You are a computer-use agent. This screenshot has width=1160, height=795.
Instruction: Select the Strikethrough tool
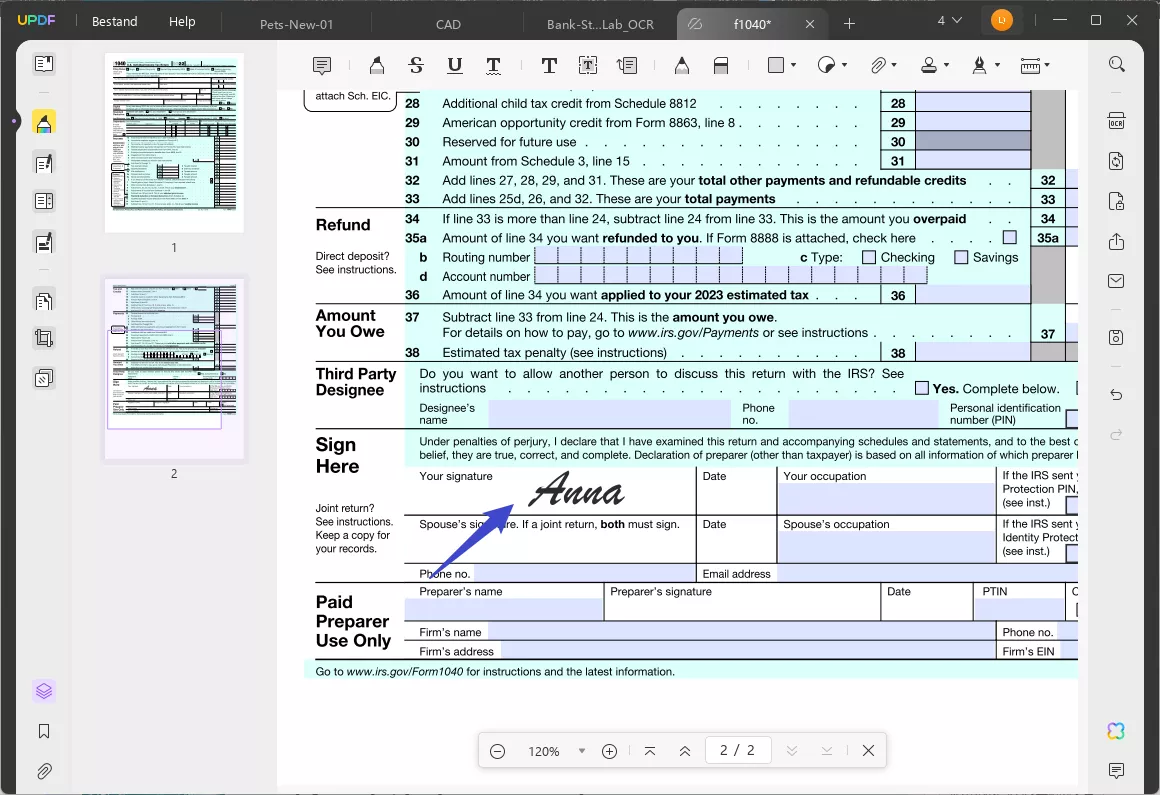coord(416,66)
